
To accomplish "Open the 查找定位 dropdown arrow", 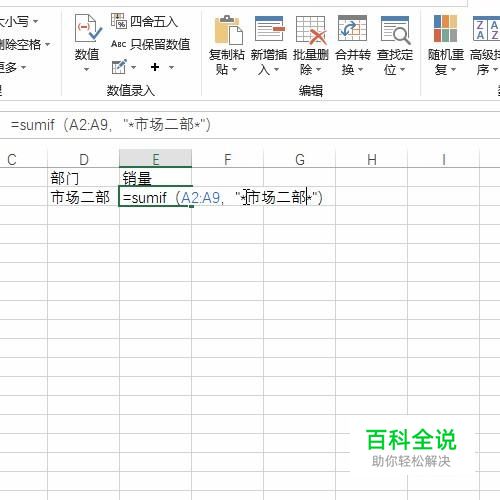I will coord(402,70).
